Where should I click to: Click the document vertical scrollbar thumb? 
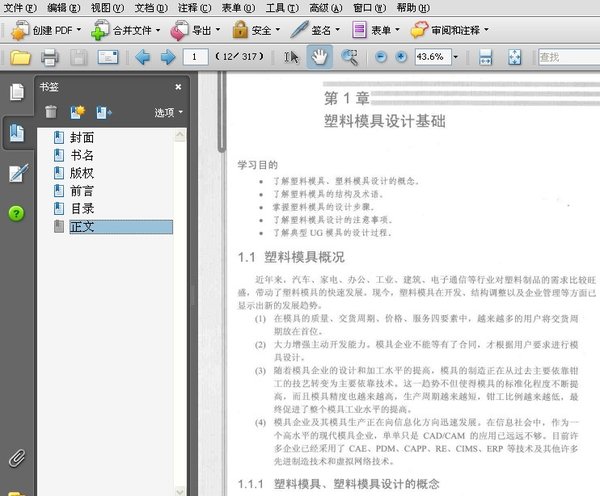click(222, 113)
